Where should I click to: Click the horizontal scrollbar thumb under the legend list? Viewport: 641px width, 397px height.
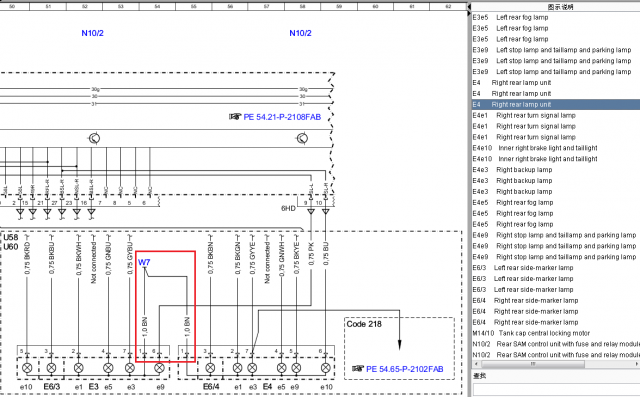pyautogui.click(x=532, y=364)
